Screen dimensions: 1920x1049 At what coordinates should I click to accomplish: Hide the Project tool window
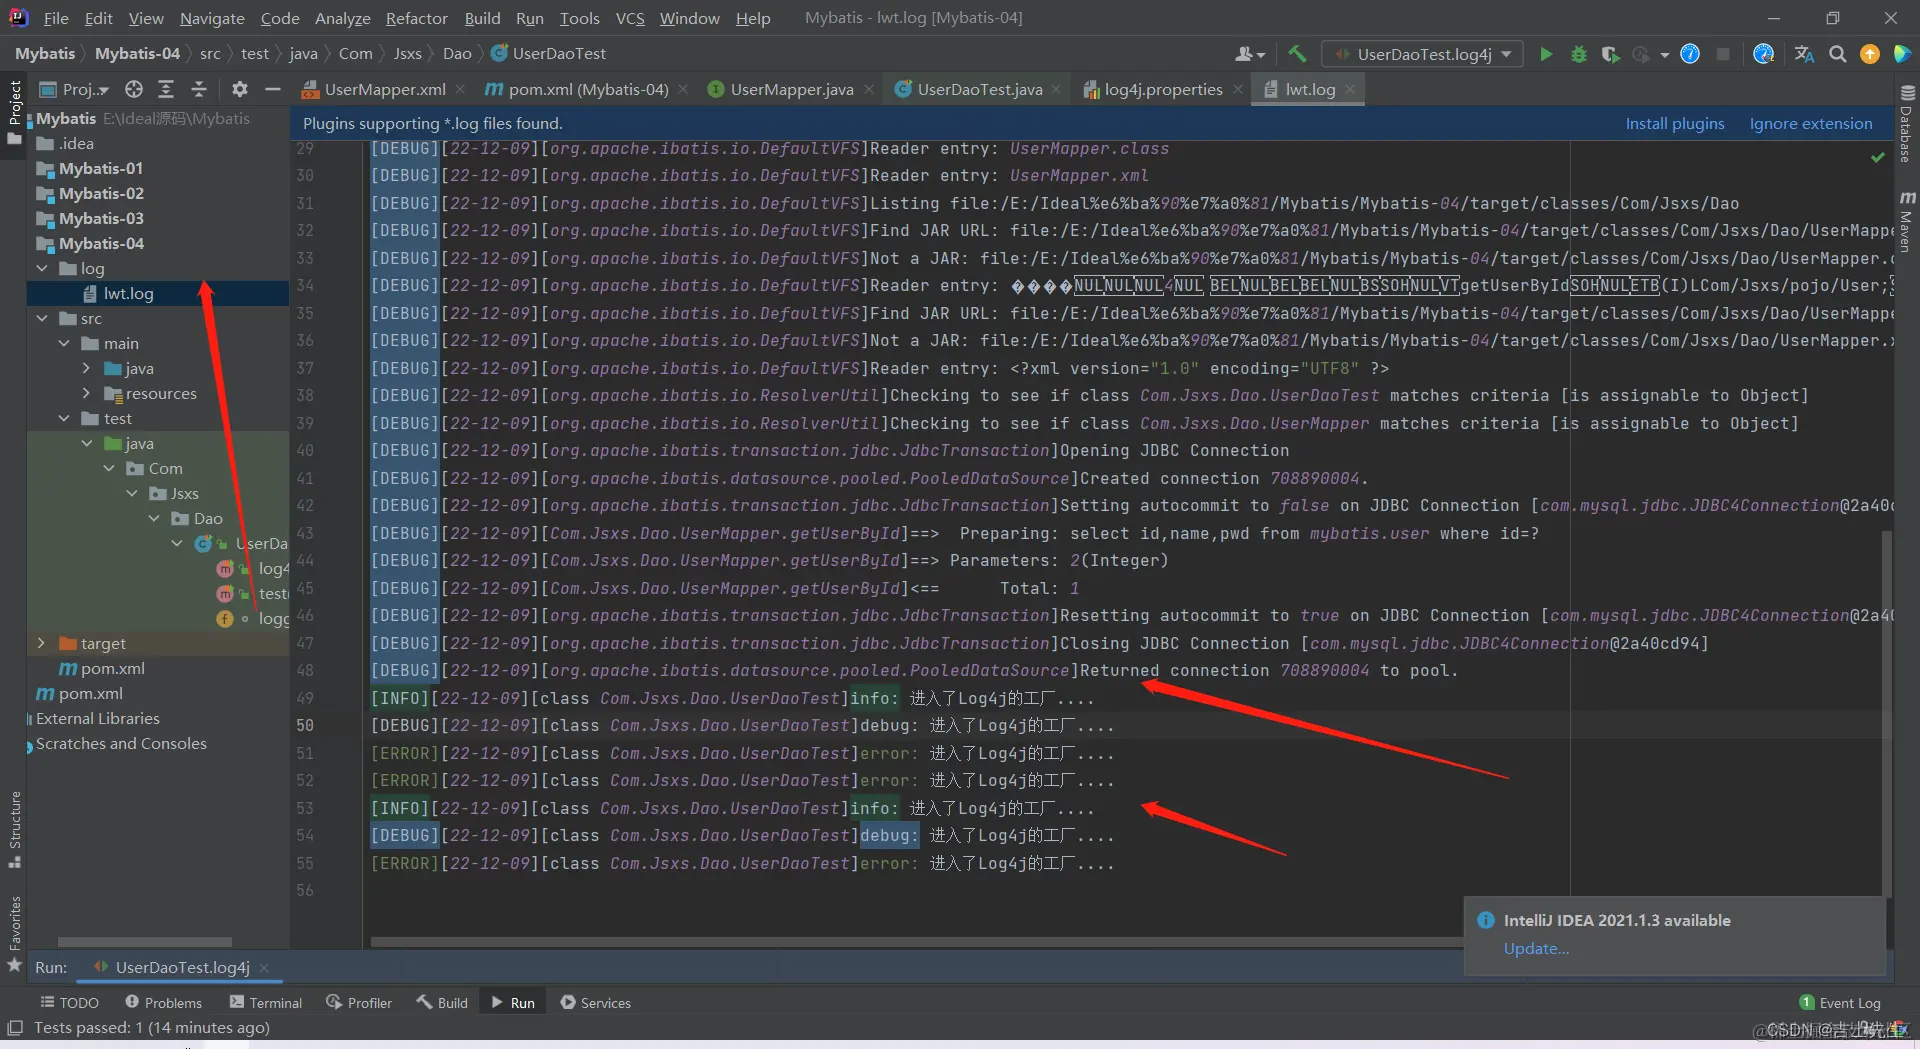coord(272,89)
